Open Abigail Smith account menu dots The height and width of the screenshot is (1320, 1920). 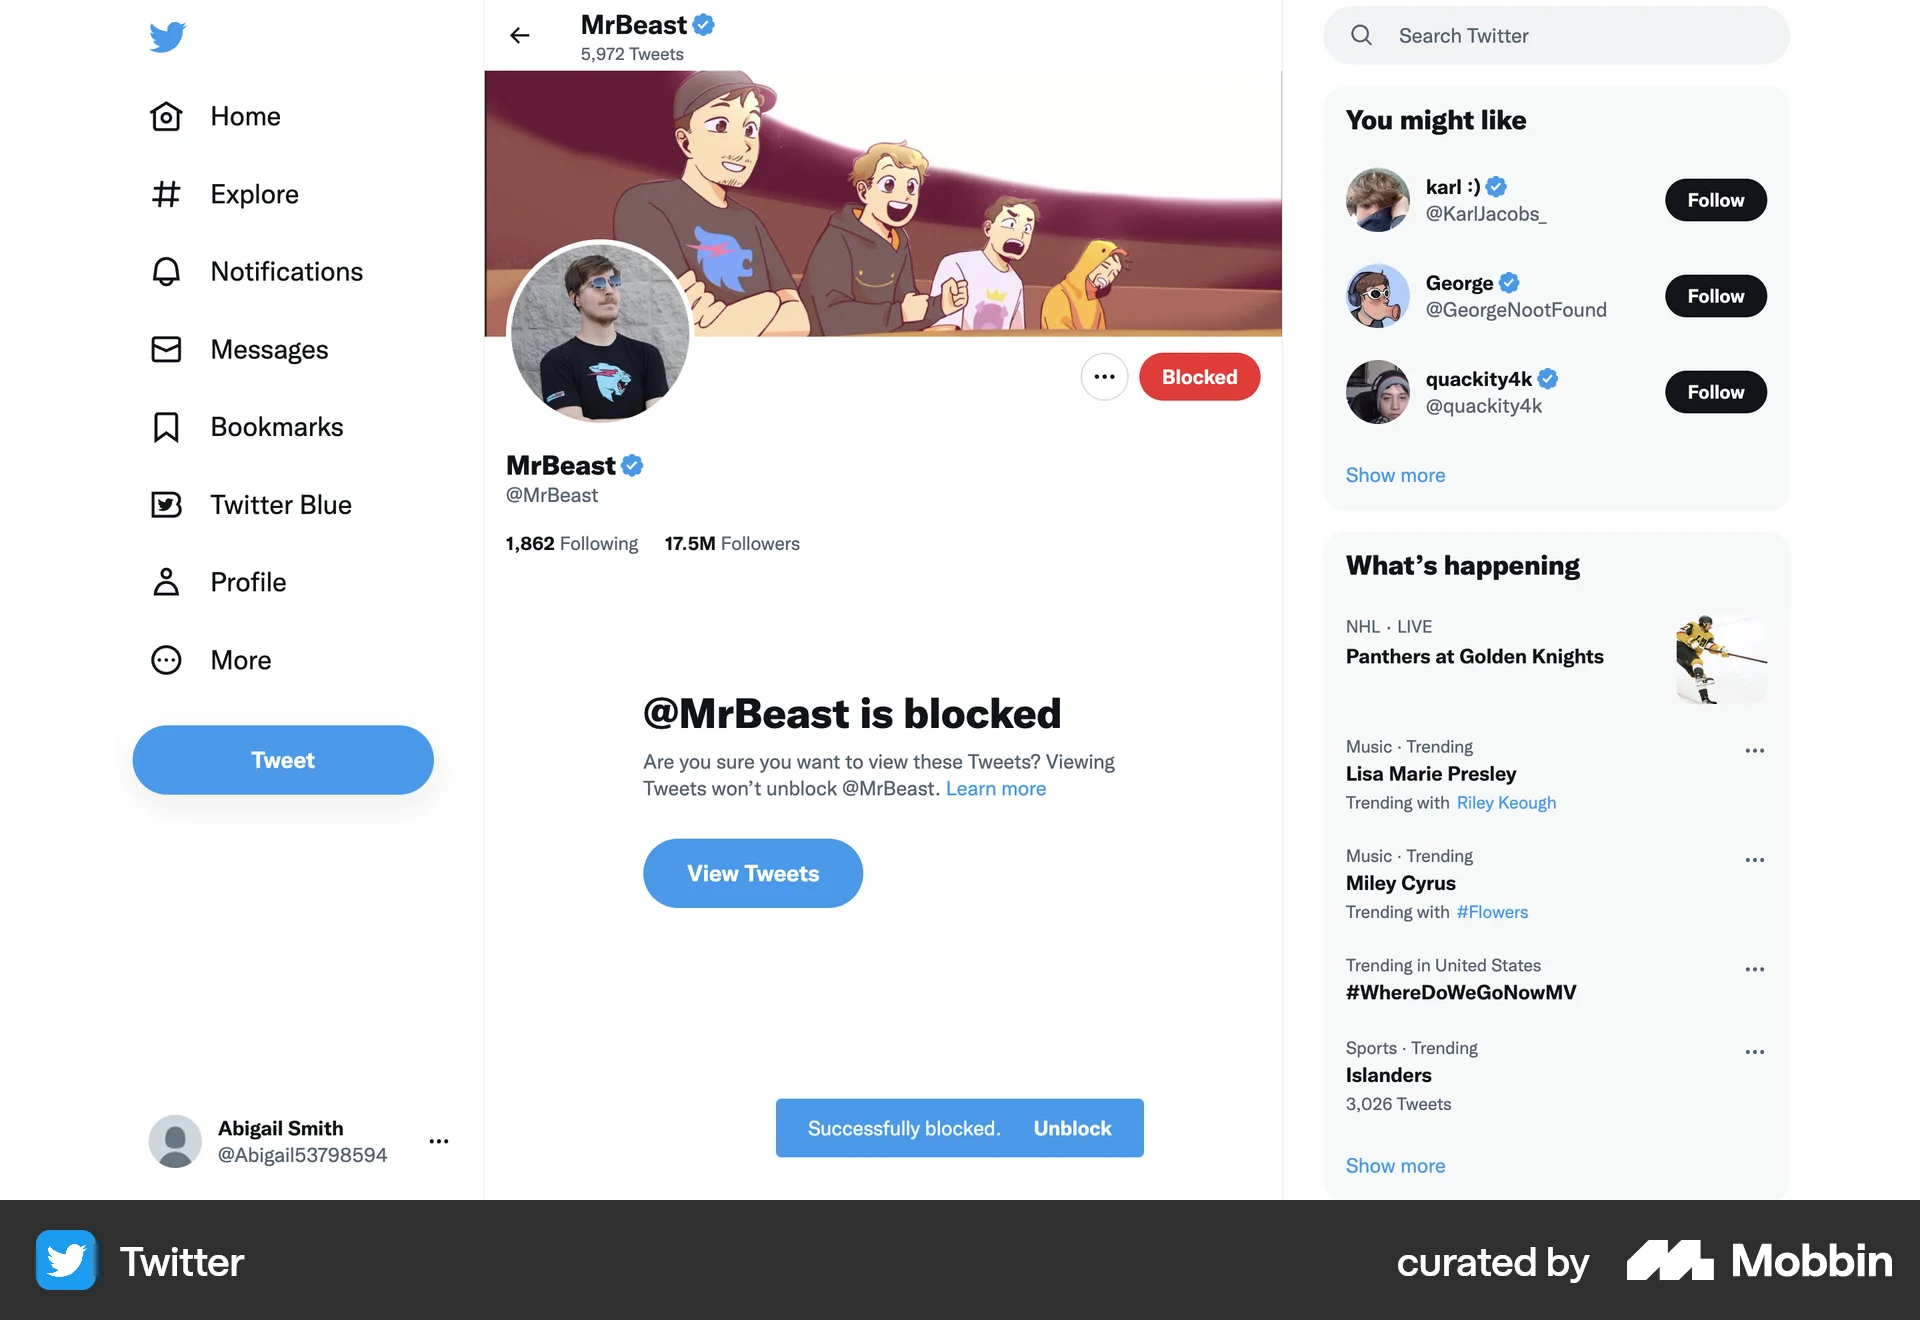(x=438, y=1141)
